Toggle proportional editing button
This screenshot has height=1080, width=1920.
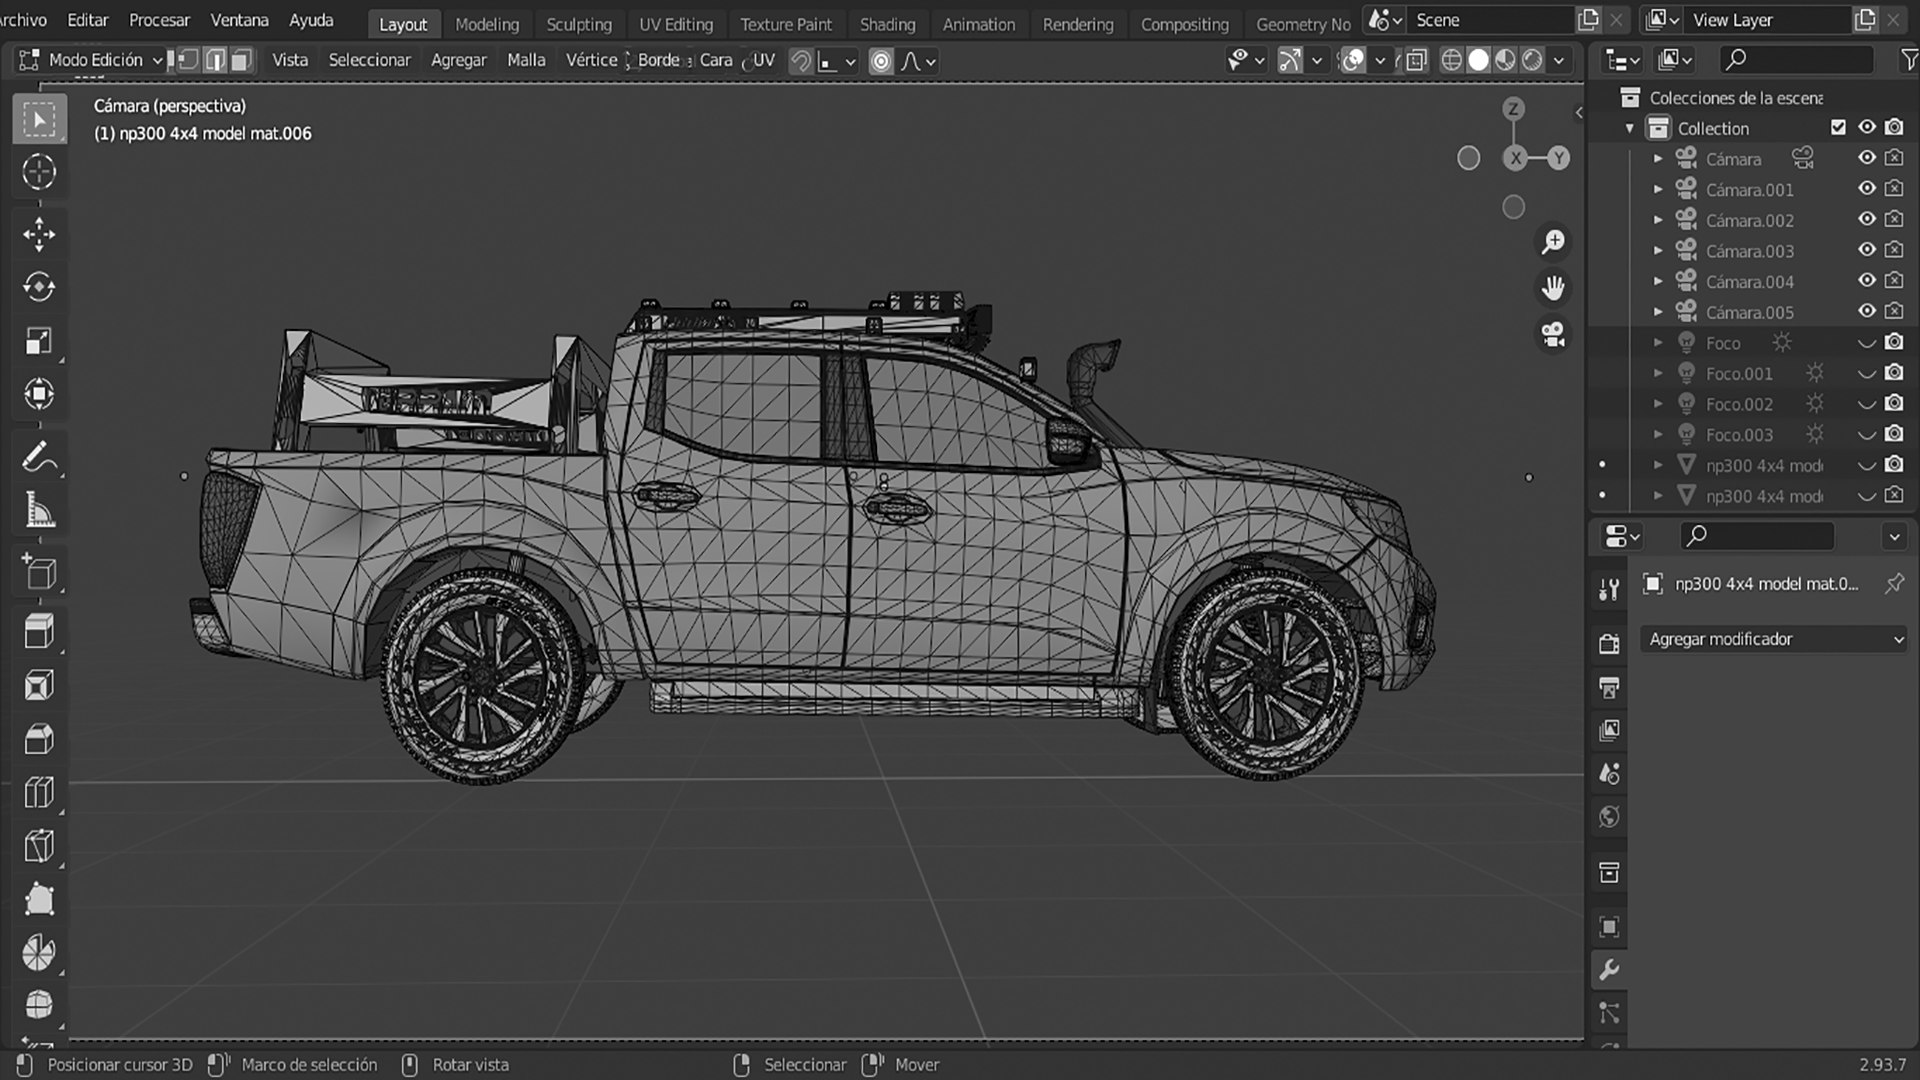point(881,61)
